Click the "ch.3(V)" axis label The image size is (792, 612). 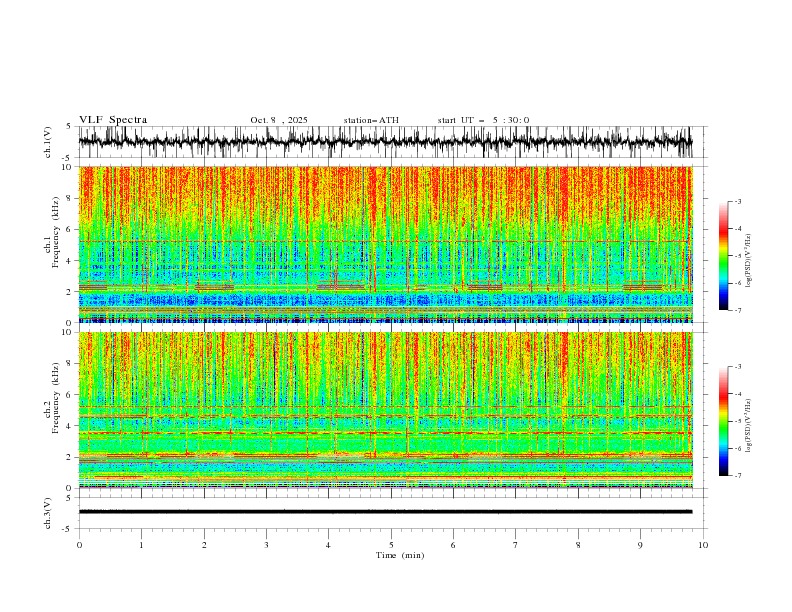(x=48, y=513)
